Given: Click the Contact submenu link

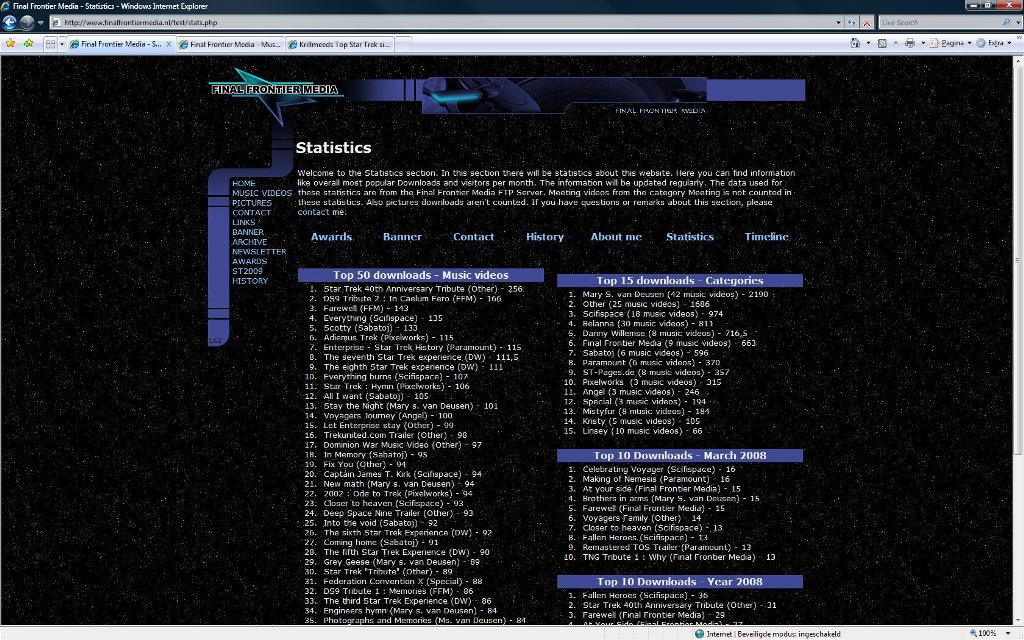Looking at the screenshot, I should 473,237.
